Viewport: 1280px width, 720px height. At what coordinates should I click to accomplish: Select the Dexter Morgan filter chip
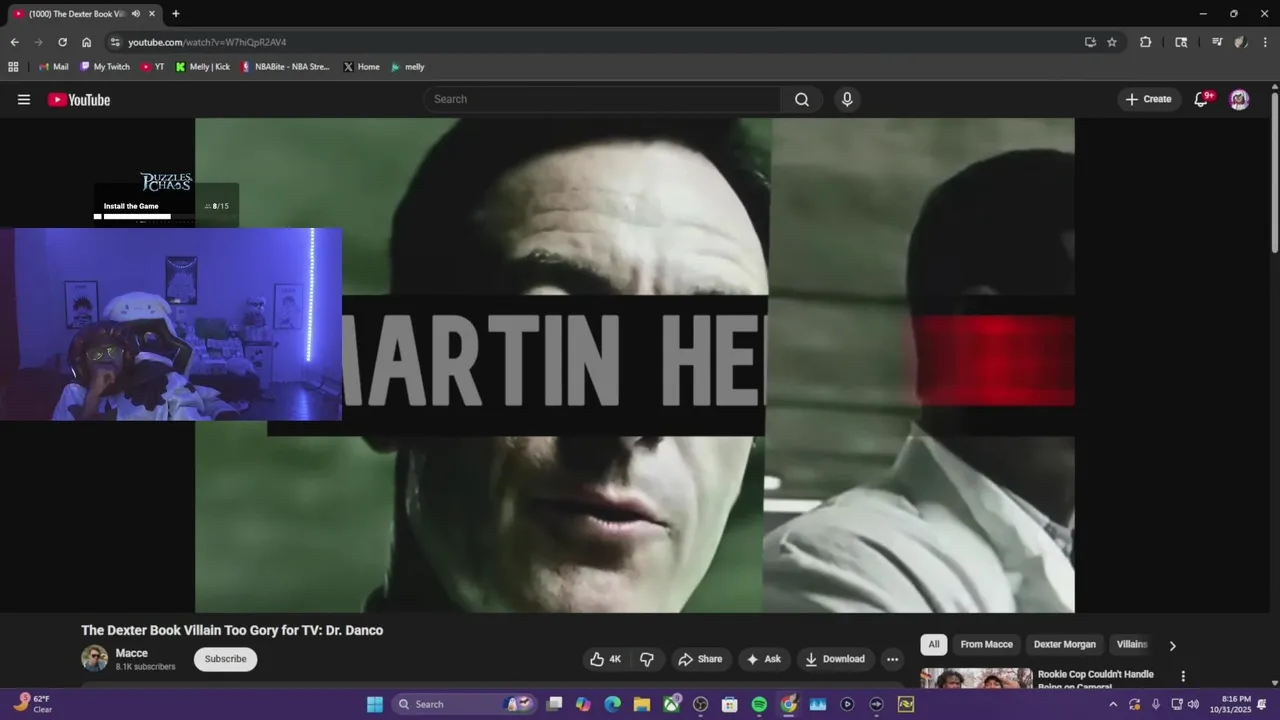1064,645
